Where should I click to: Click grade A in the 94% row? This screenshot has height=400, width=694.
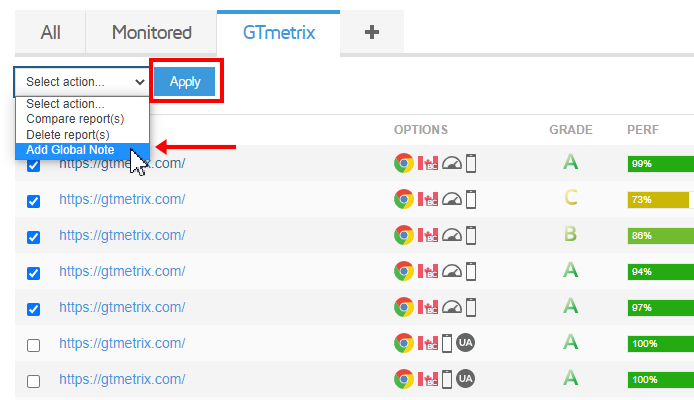(571, 269)
